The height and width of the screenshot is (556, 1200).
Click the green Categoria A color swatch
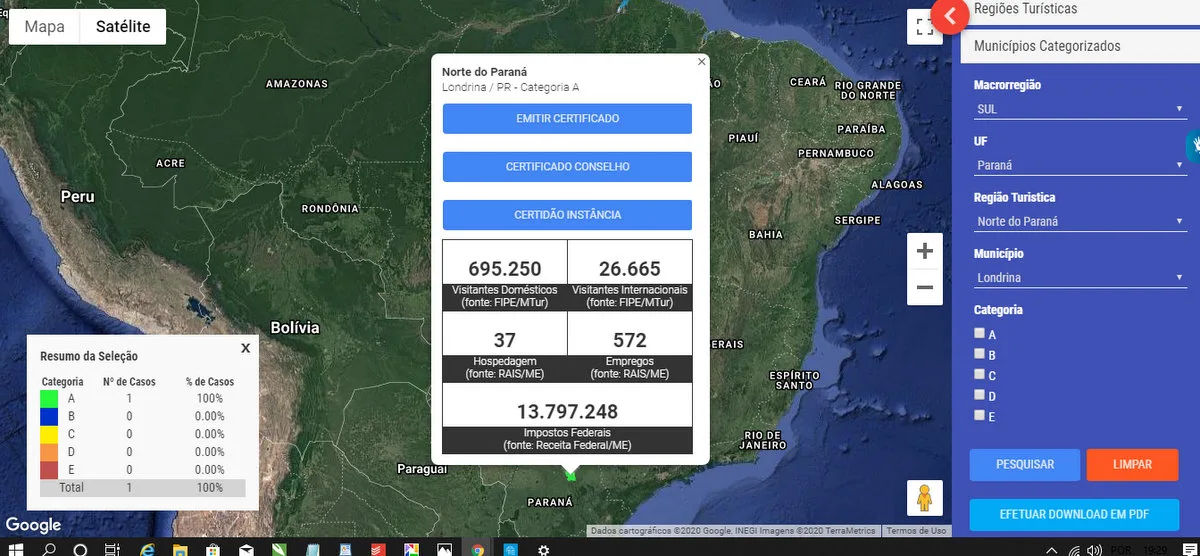(x=49, y=398)
